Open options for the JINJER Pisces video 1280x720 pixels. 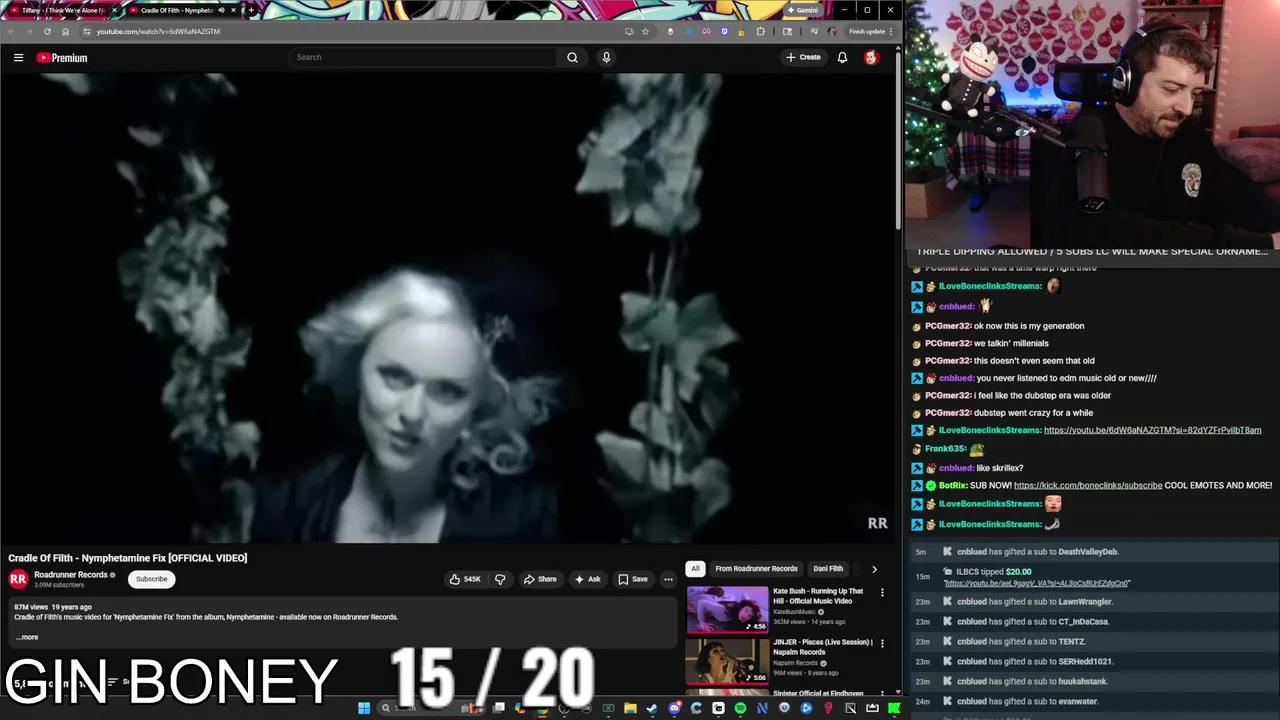pyautogui.click(x=882, y=644)
